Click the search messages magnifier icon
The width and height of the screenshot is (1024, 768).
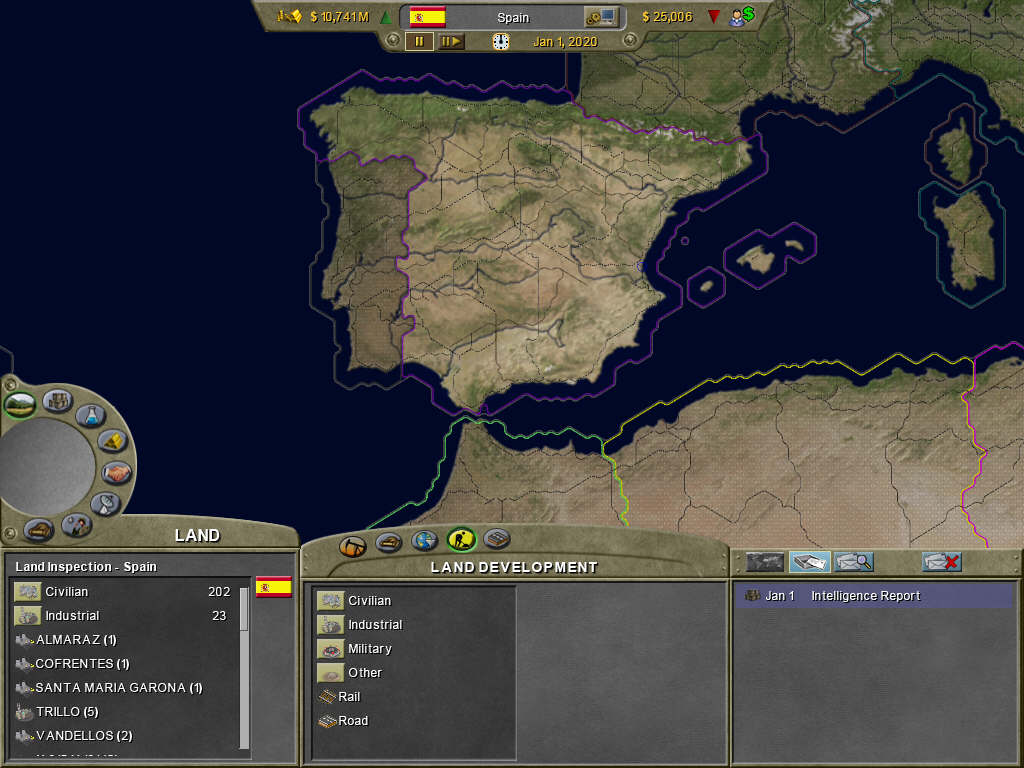pos(853,562)
